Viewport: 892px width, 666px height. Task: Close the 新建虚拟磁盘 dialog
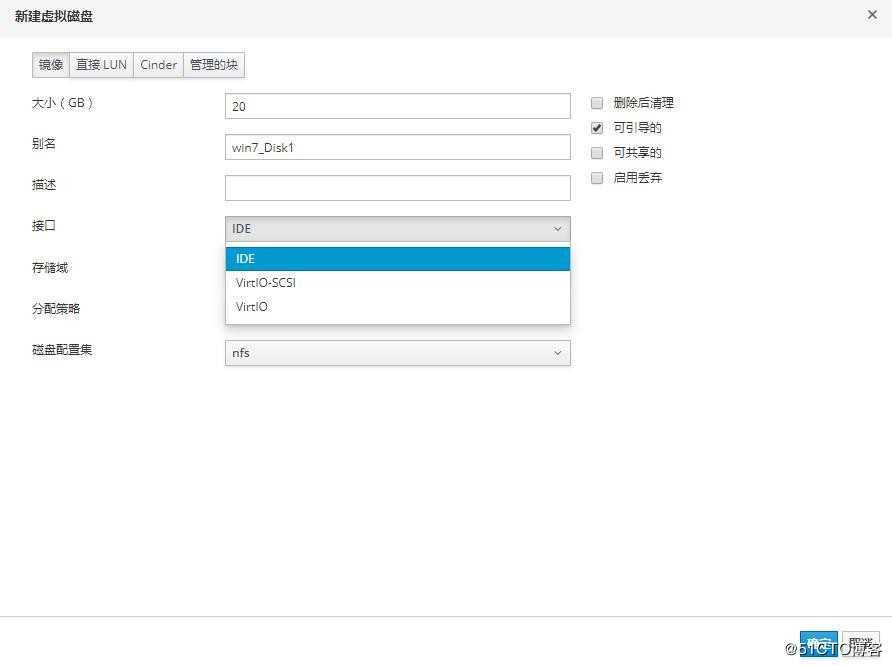[x=872, y=15]
